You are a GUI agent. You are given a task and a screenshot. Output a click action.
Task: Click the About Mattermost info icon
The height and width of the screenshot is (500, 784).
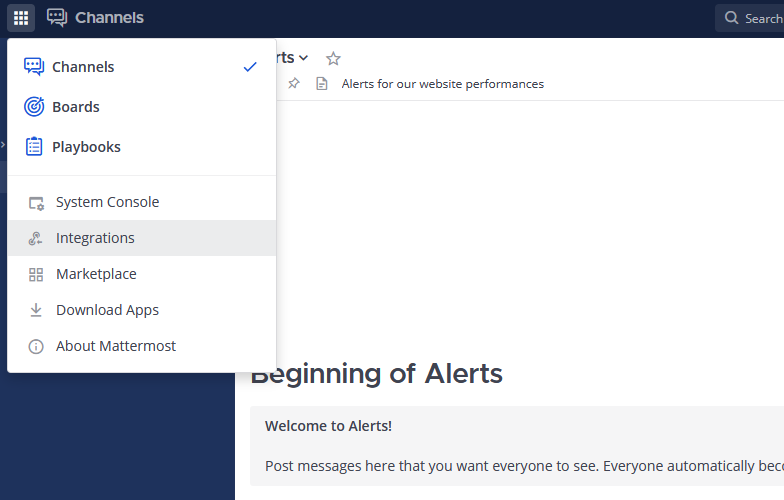[x=36, y=346]
